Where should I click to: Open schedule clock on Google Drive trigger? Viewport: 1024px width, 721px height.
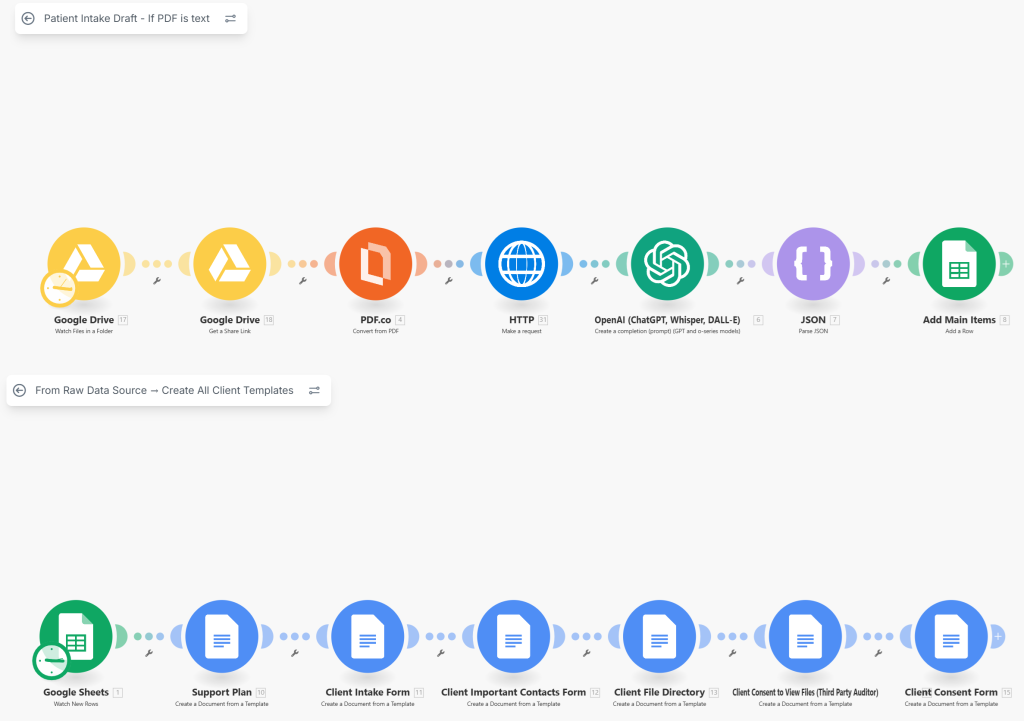click(59, 288)
